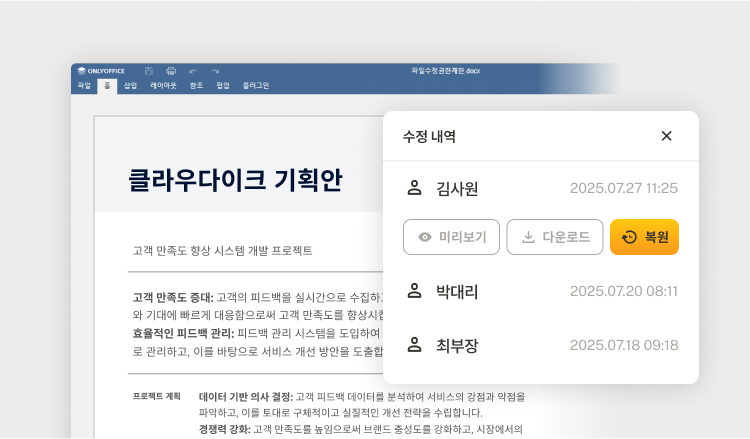750x439 pixels.
Task: Click the user icon beside 김사원
Action: (414, 188)
